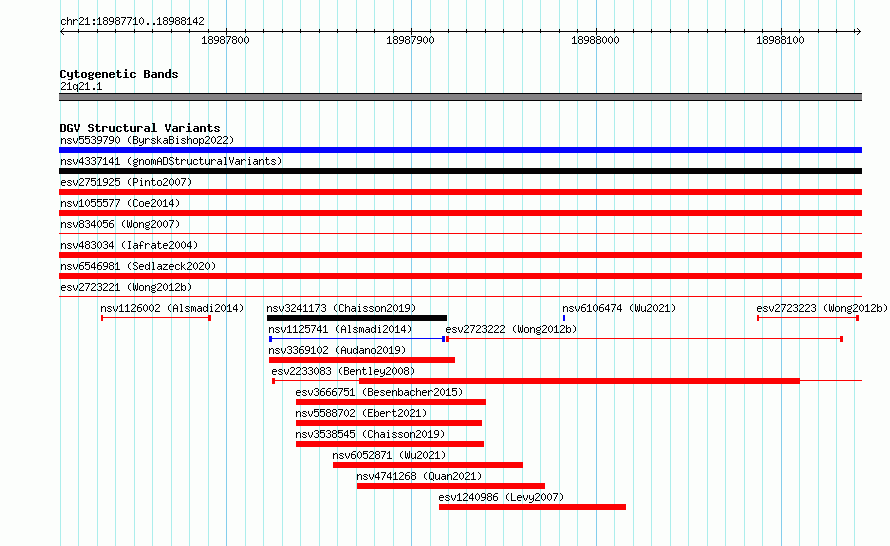This screenshot has width=890, height=546.
Task: Click the 18987800 ruler position label
Action: [225, 40]
